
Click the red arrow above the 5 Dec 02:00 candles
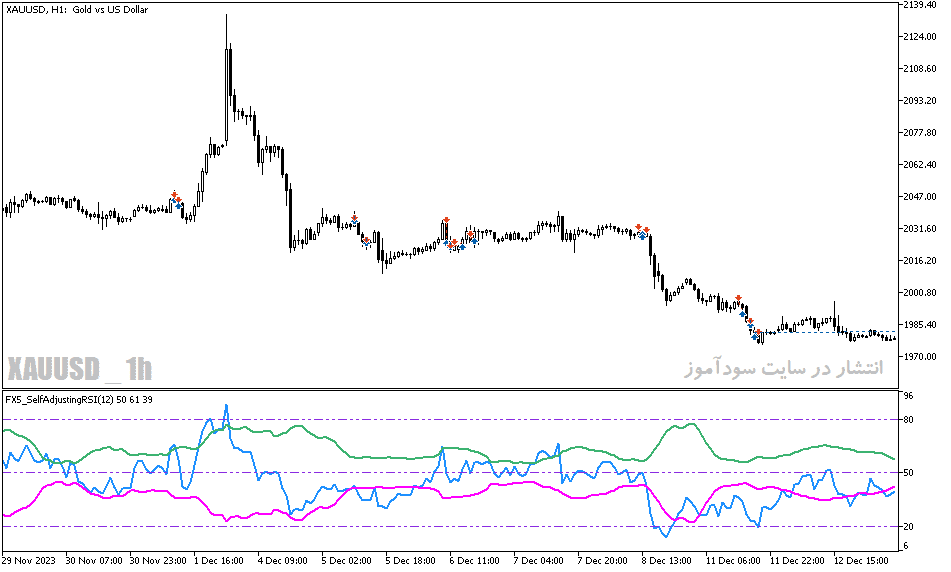[354, 217]
